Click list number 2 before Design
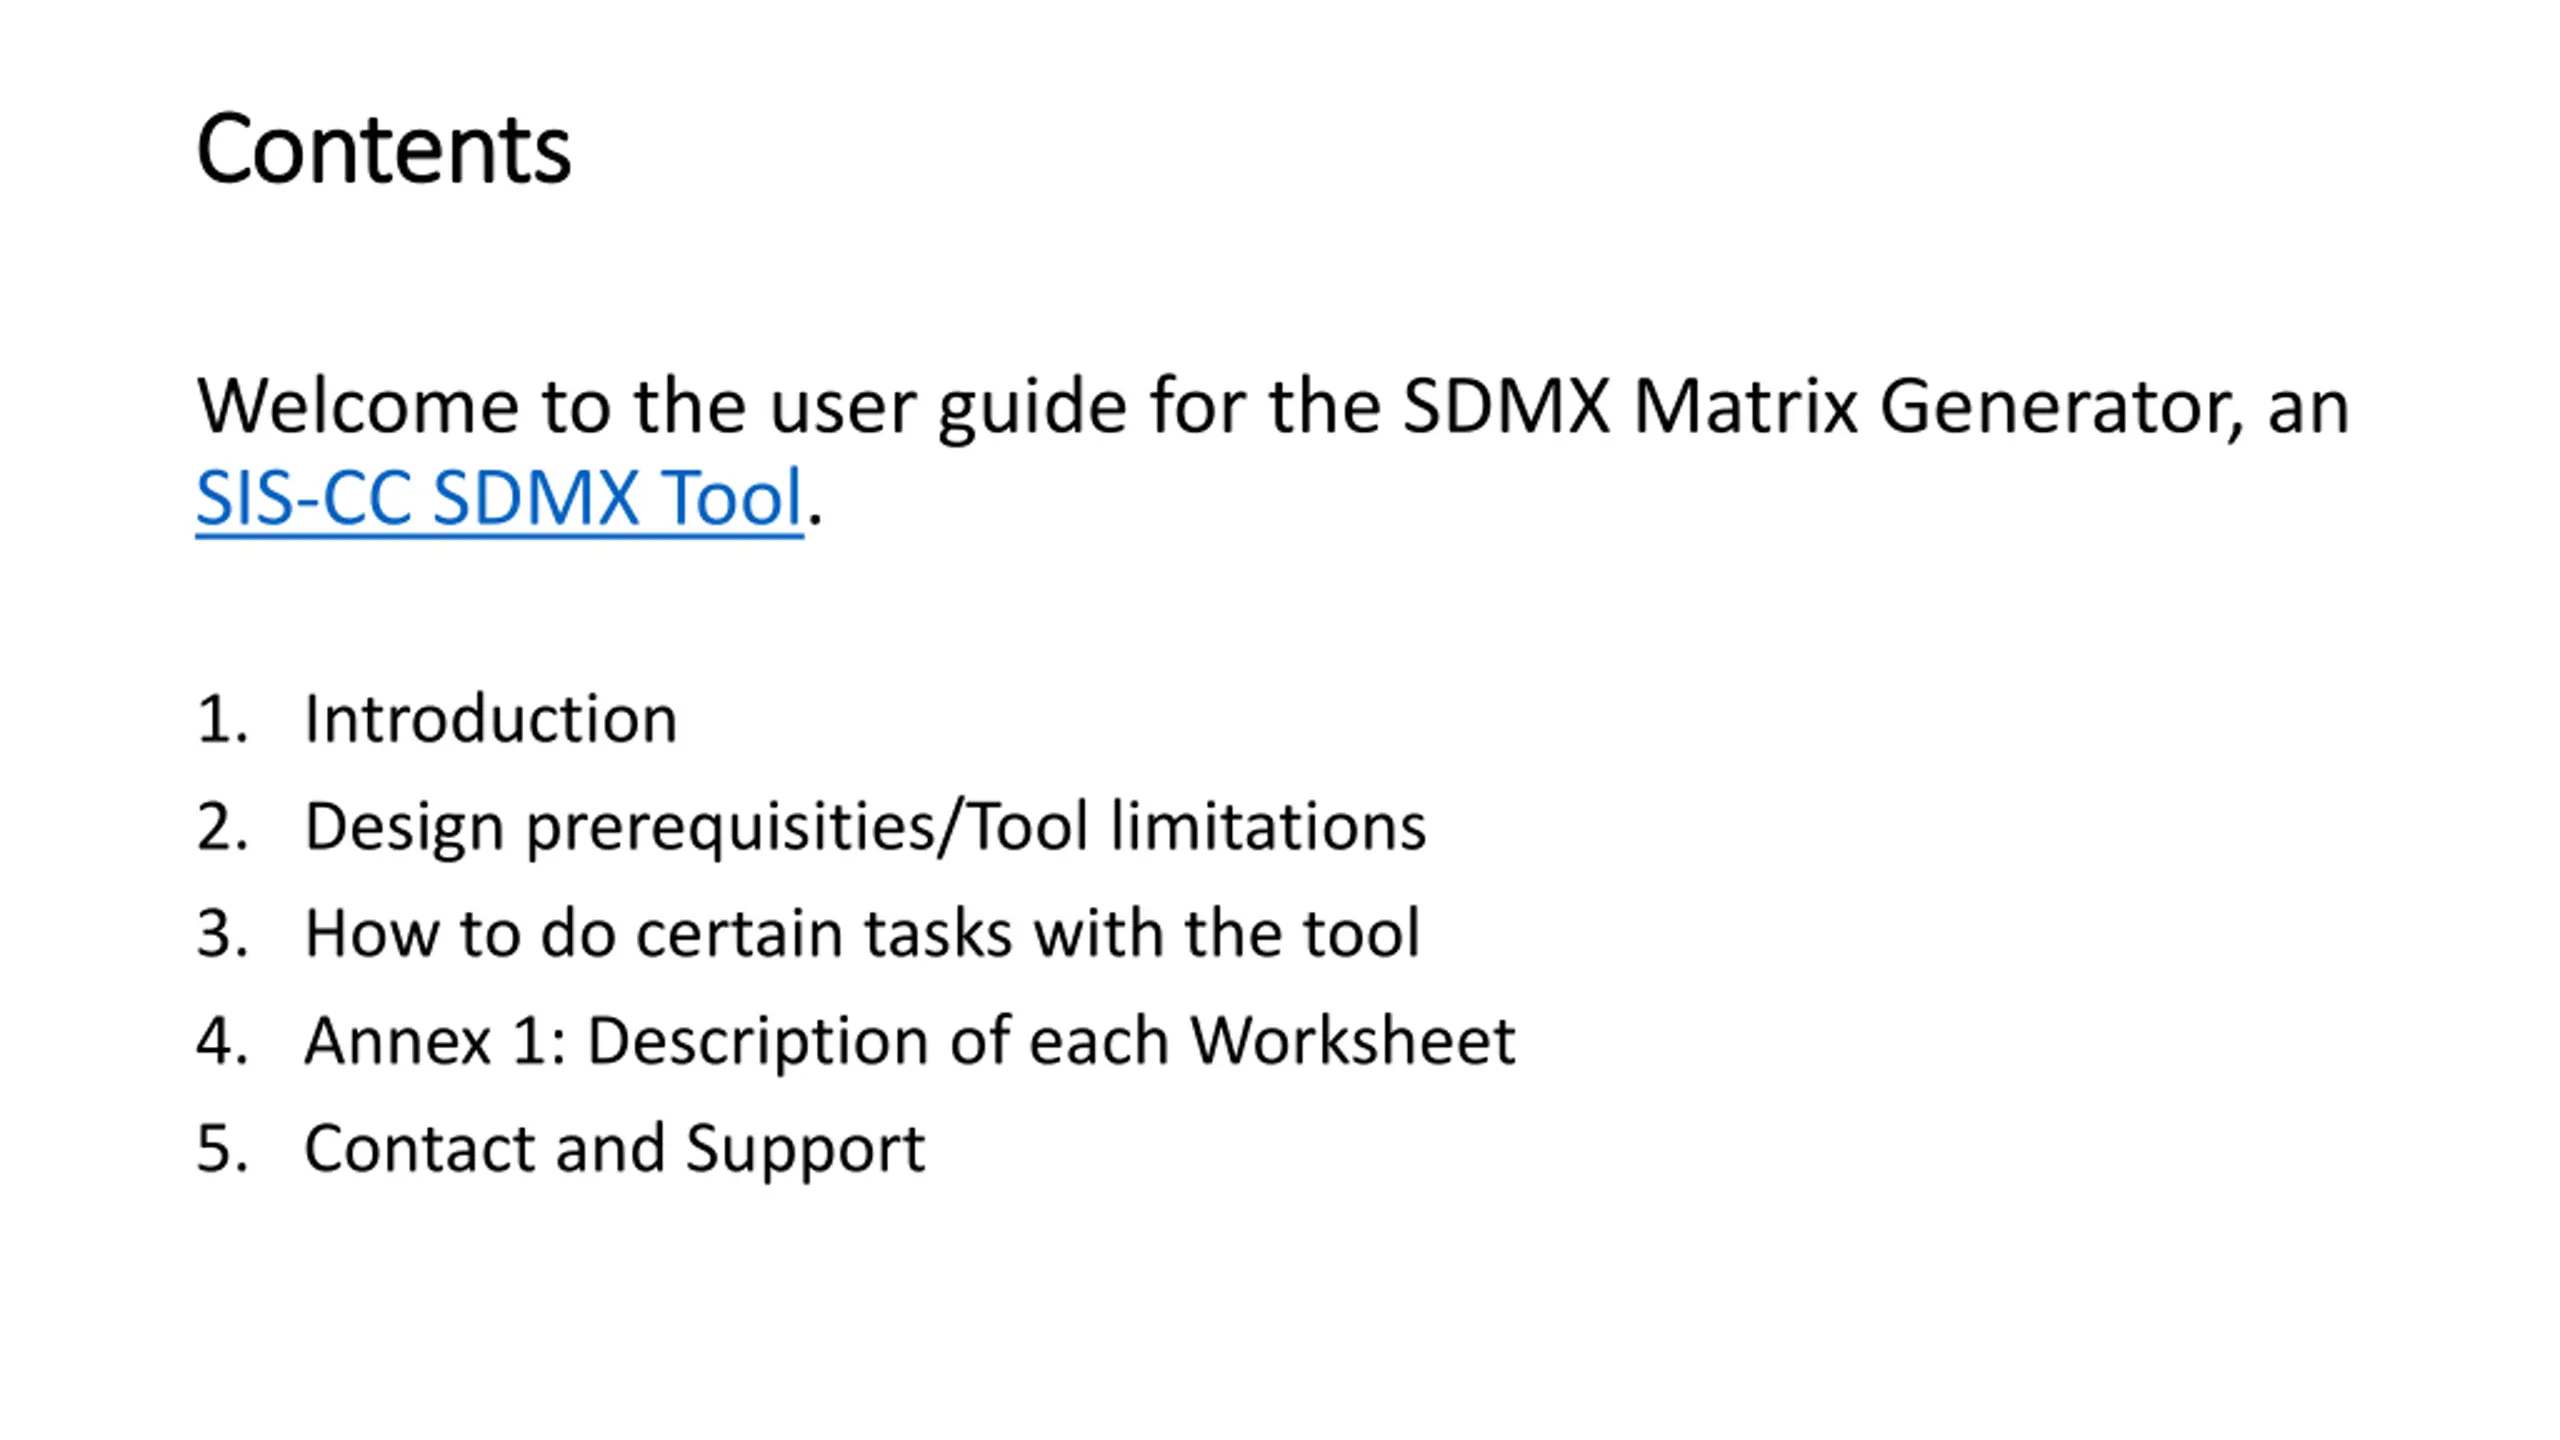Viewport: 2560px width, 1440px height. coord(221,827)
